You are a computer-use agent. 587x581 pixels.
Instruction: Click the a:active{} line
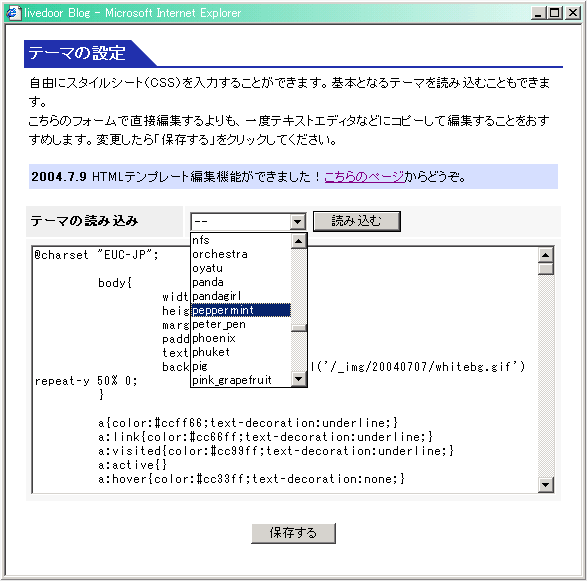pyautogui.click(x=132, y=465)
